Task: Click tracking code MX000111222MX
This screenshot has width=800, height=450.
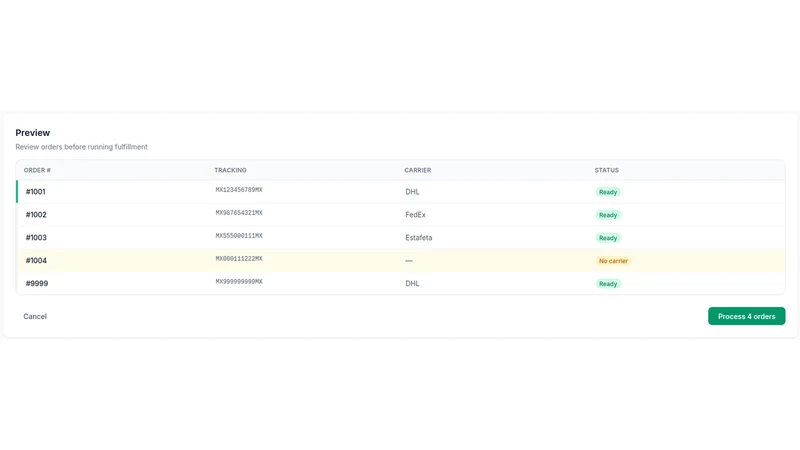Action: (239, 259)
